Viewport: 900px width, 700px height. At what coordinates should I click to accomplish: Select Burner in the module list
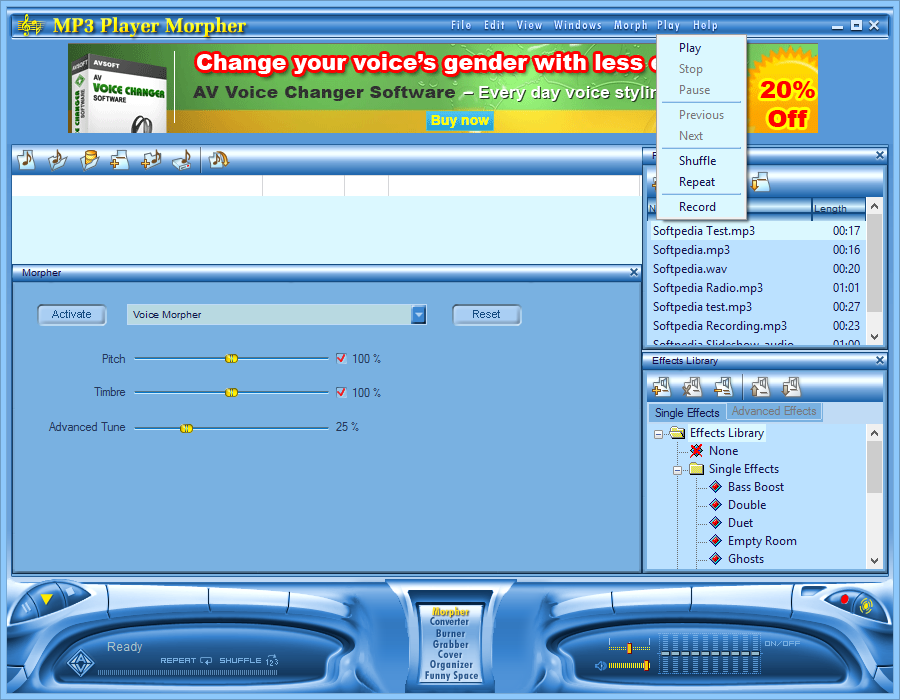pyautogui.click(x=450, y=633)
